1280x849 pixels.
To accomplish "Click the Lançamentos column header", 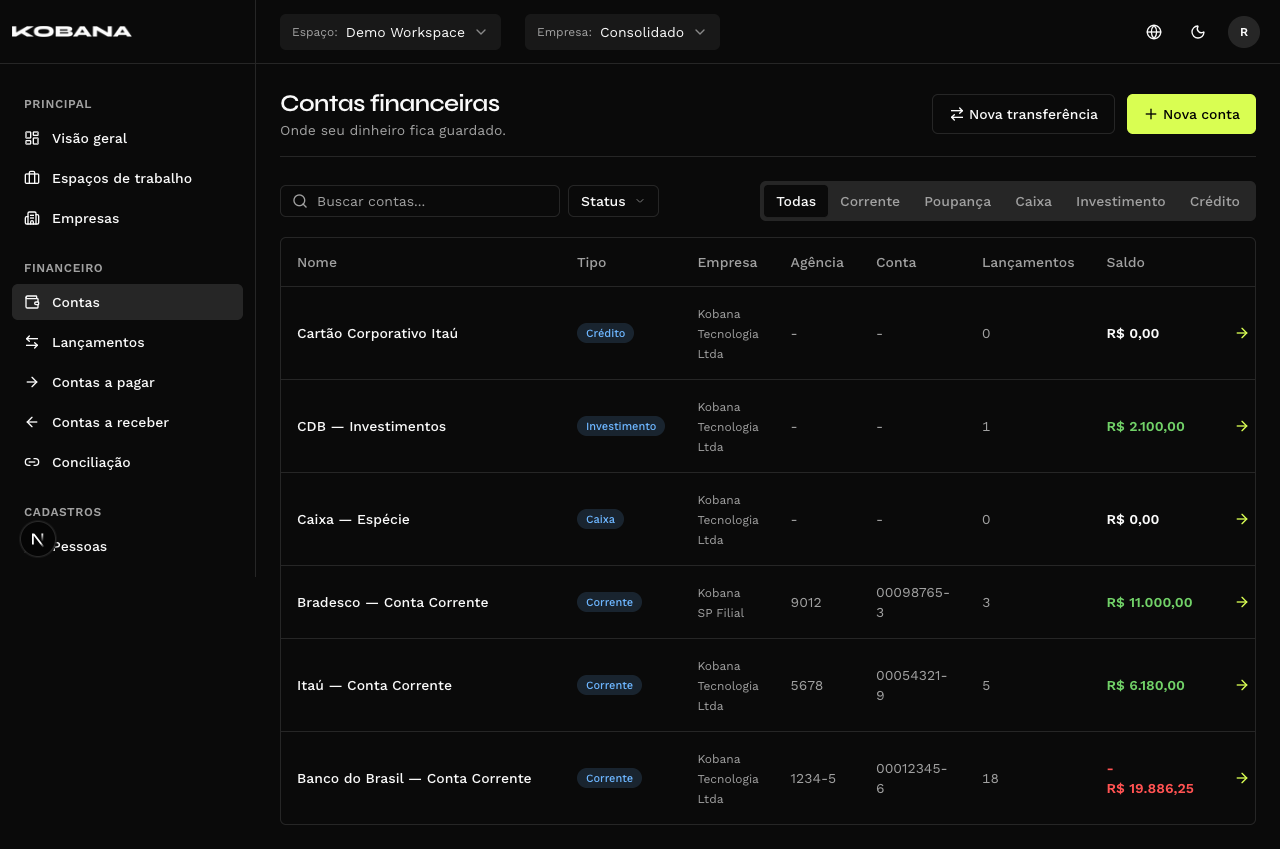I will 1028,262.
